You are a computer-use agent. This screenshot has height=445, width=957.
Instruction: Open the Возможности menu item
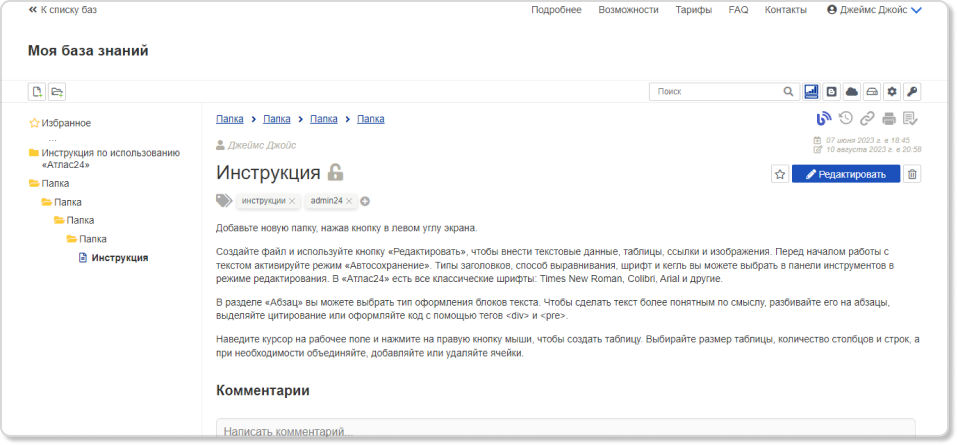point(628,10)
